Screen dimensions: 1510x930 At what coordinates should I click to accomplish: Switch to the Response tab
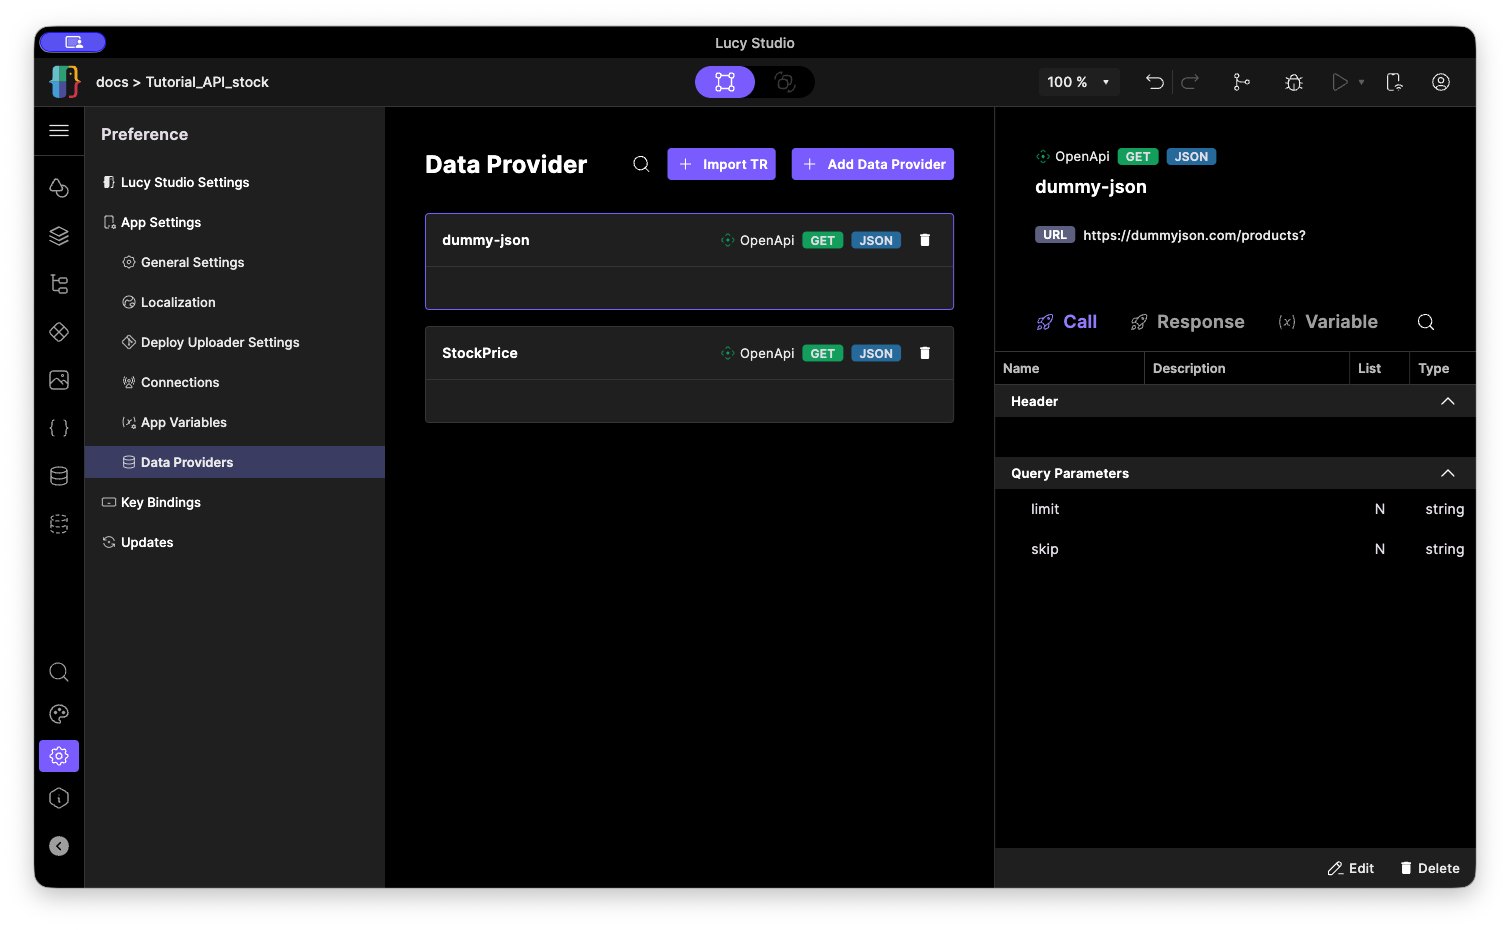[x=1187, y=322]
